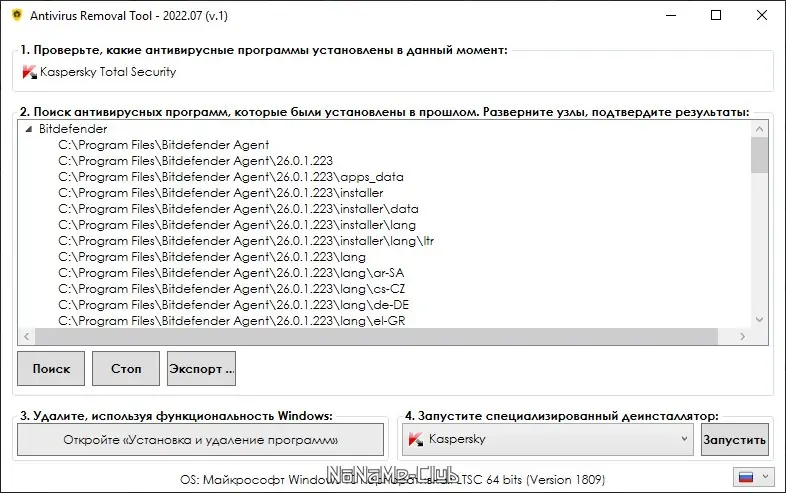Screen dimensions: 786x493
Task: Select the Bitdefender Agent root folder path
Action: pyautogui.click(x=163, y=145)
